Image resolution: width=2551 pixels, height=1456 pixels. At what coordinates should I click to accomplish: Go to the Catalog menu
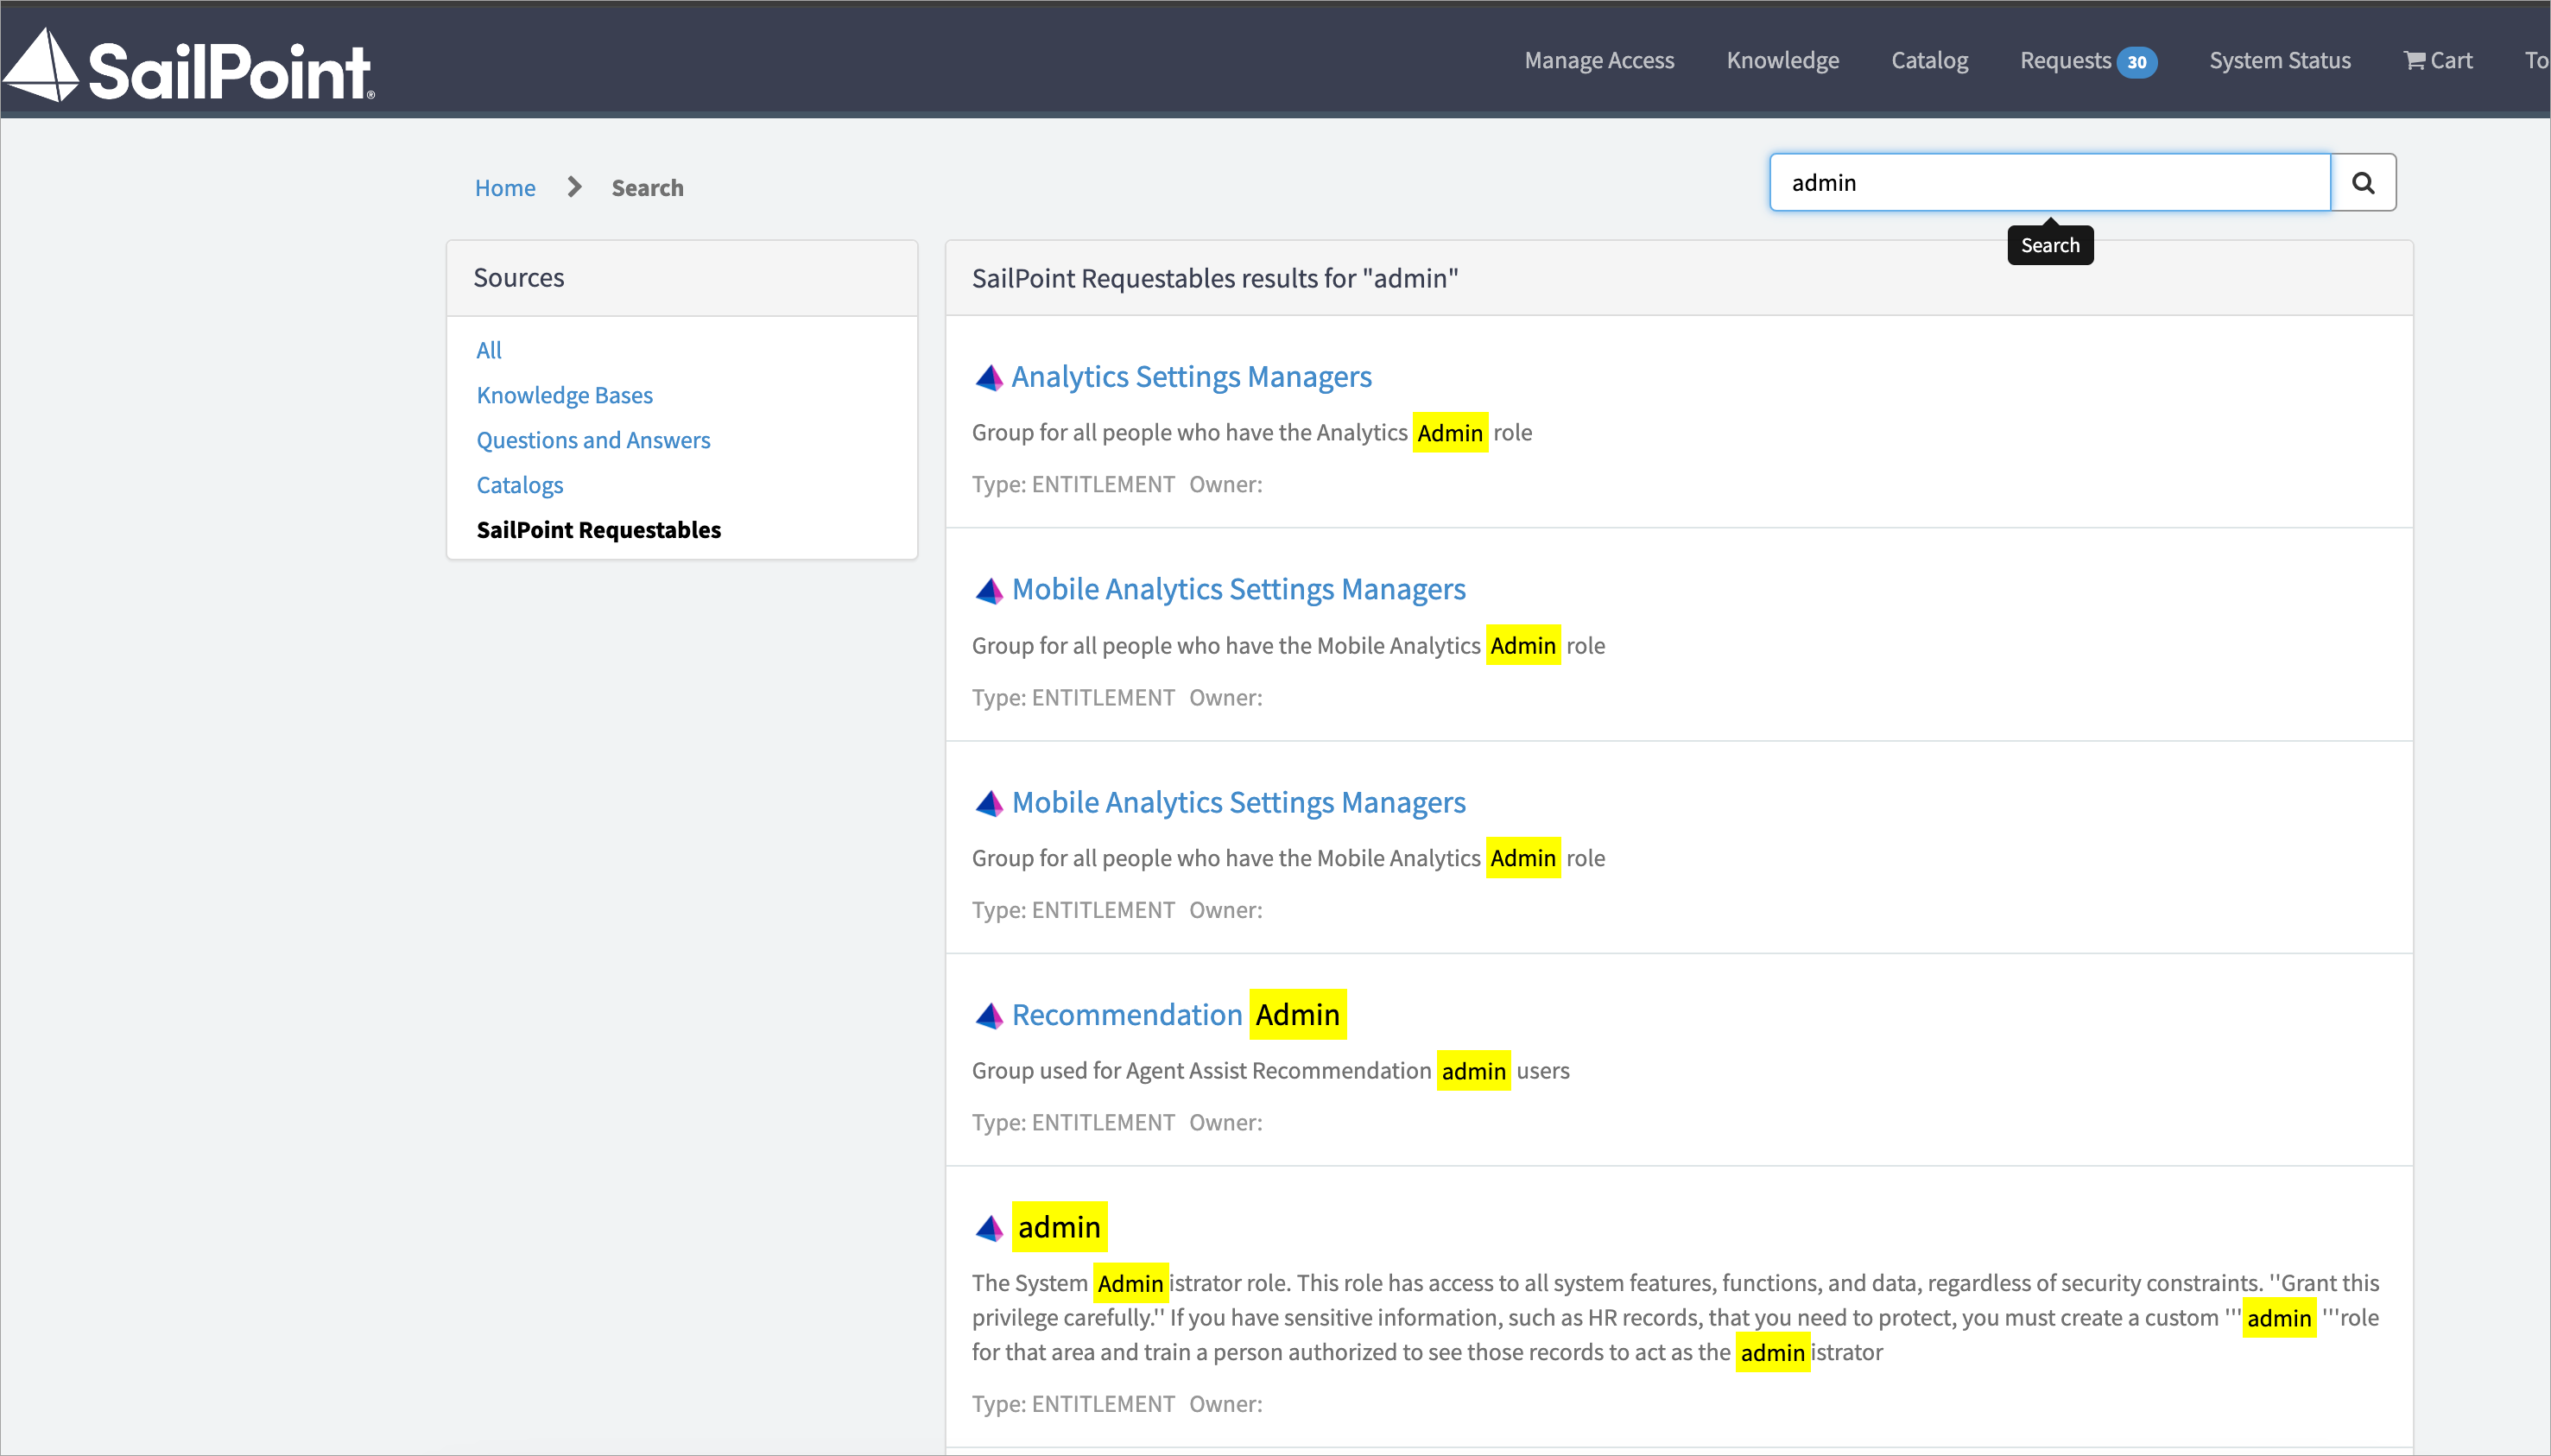(1929, 60)
